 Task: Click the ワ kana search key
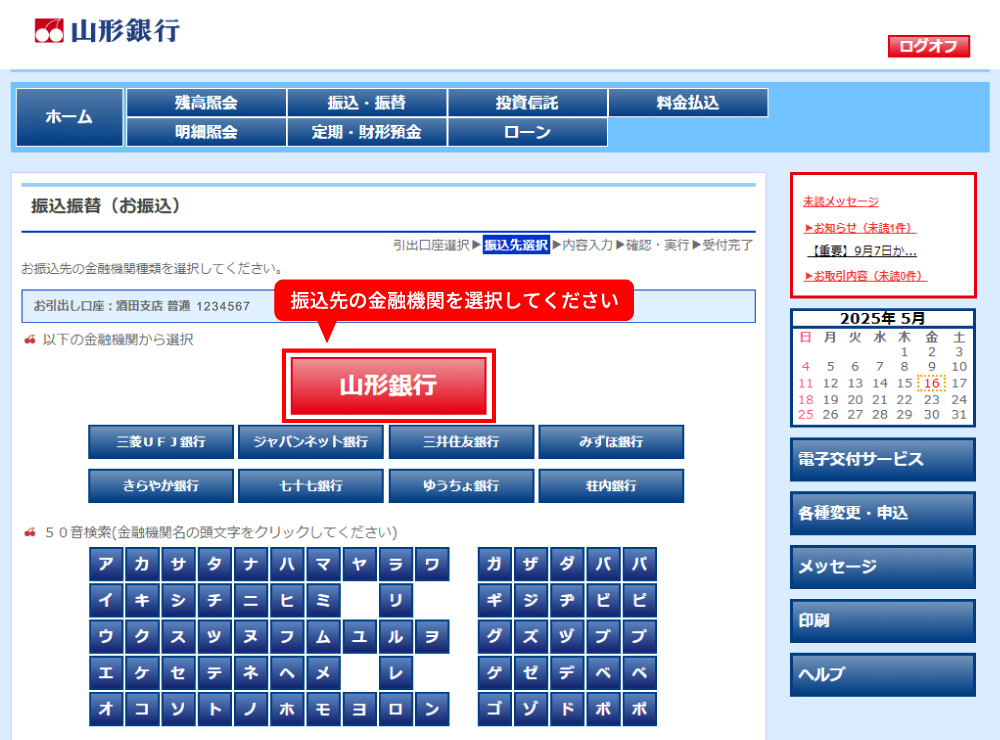(x=432, y=564)
